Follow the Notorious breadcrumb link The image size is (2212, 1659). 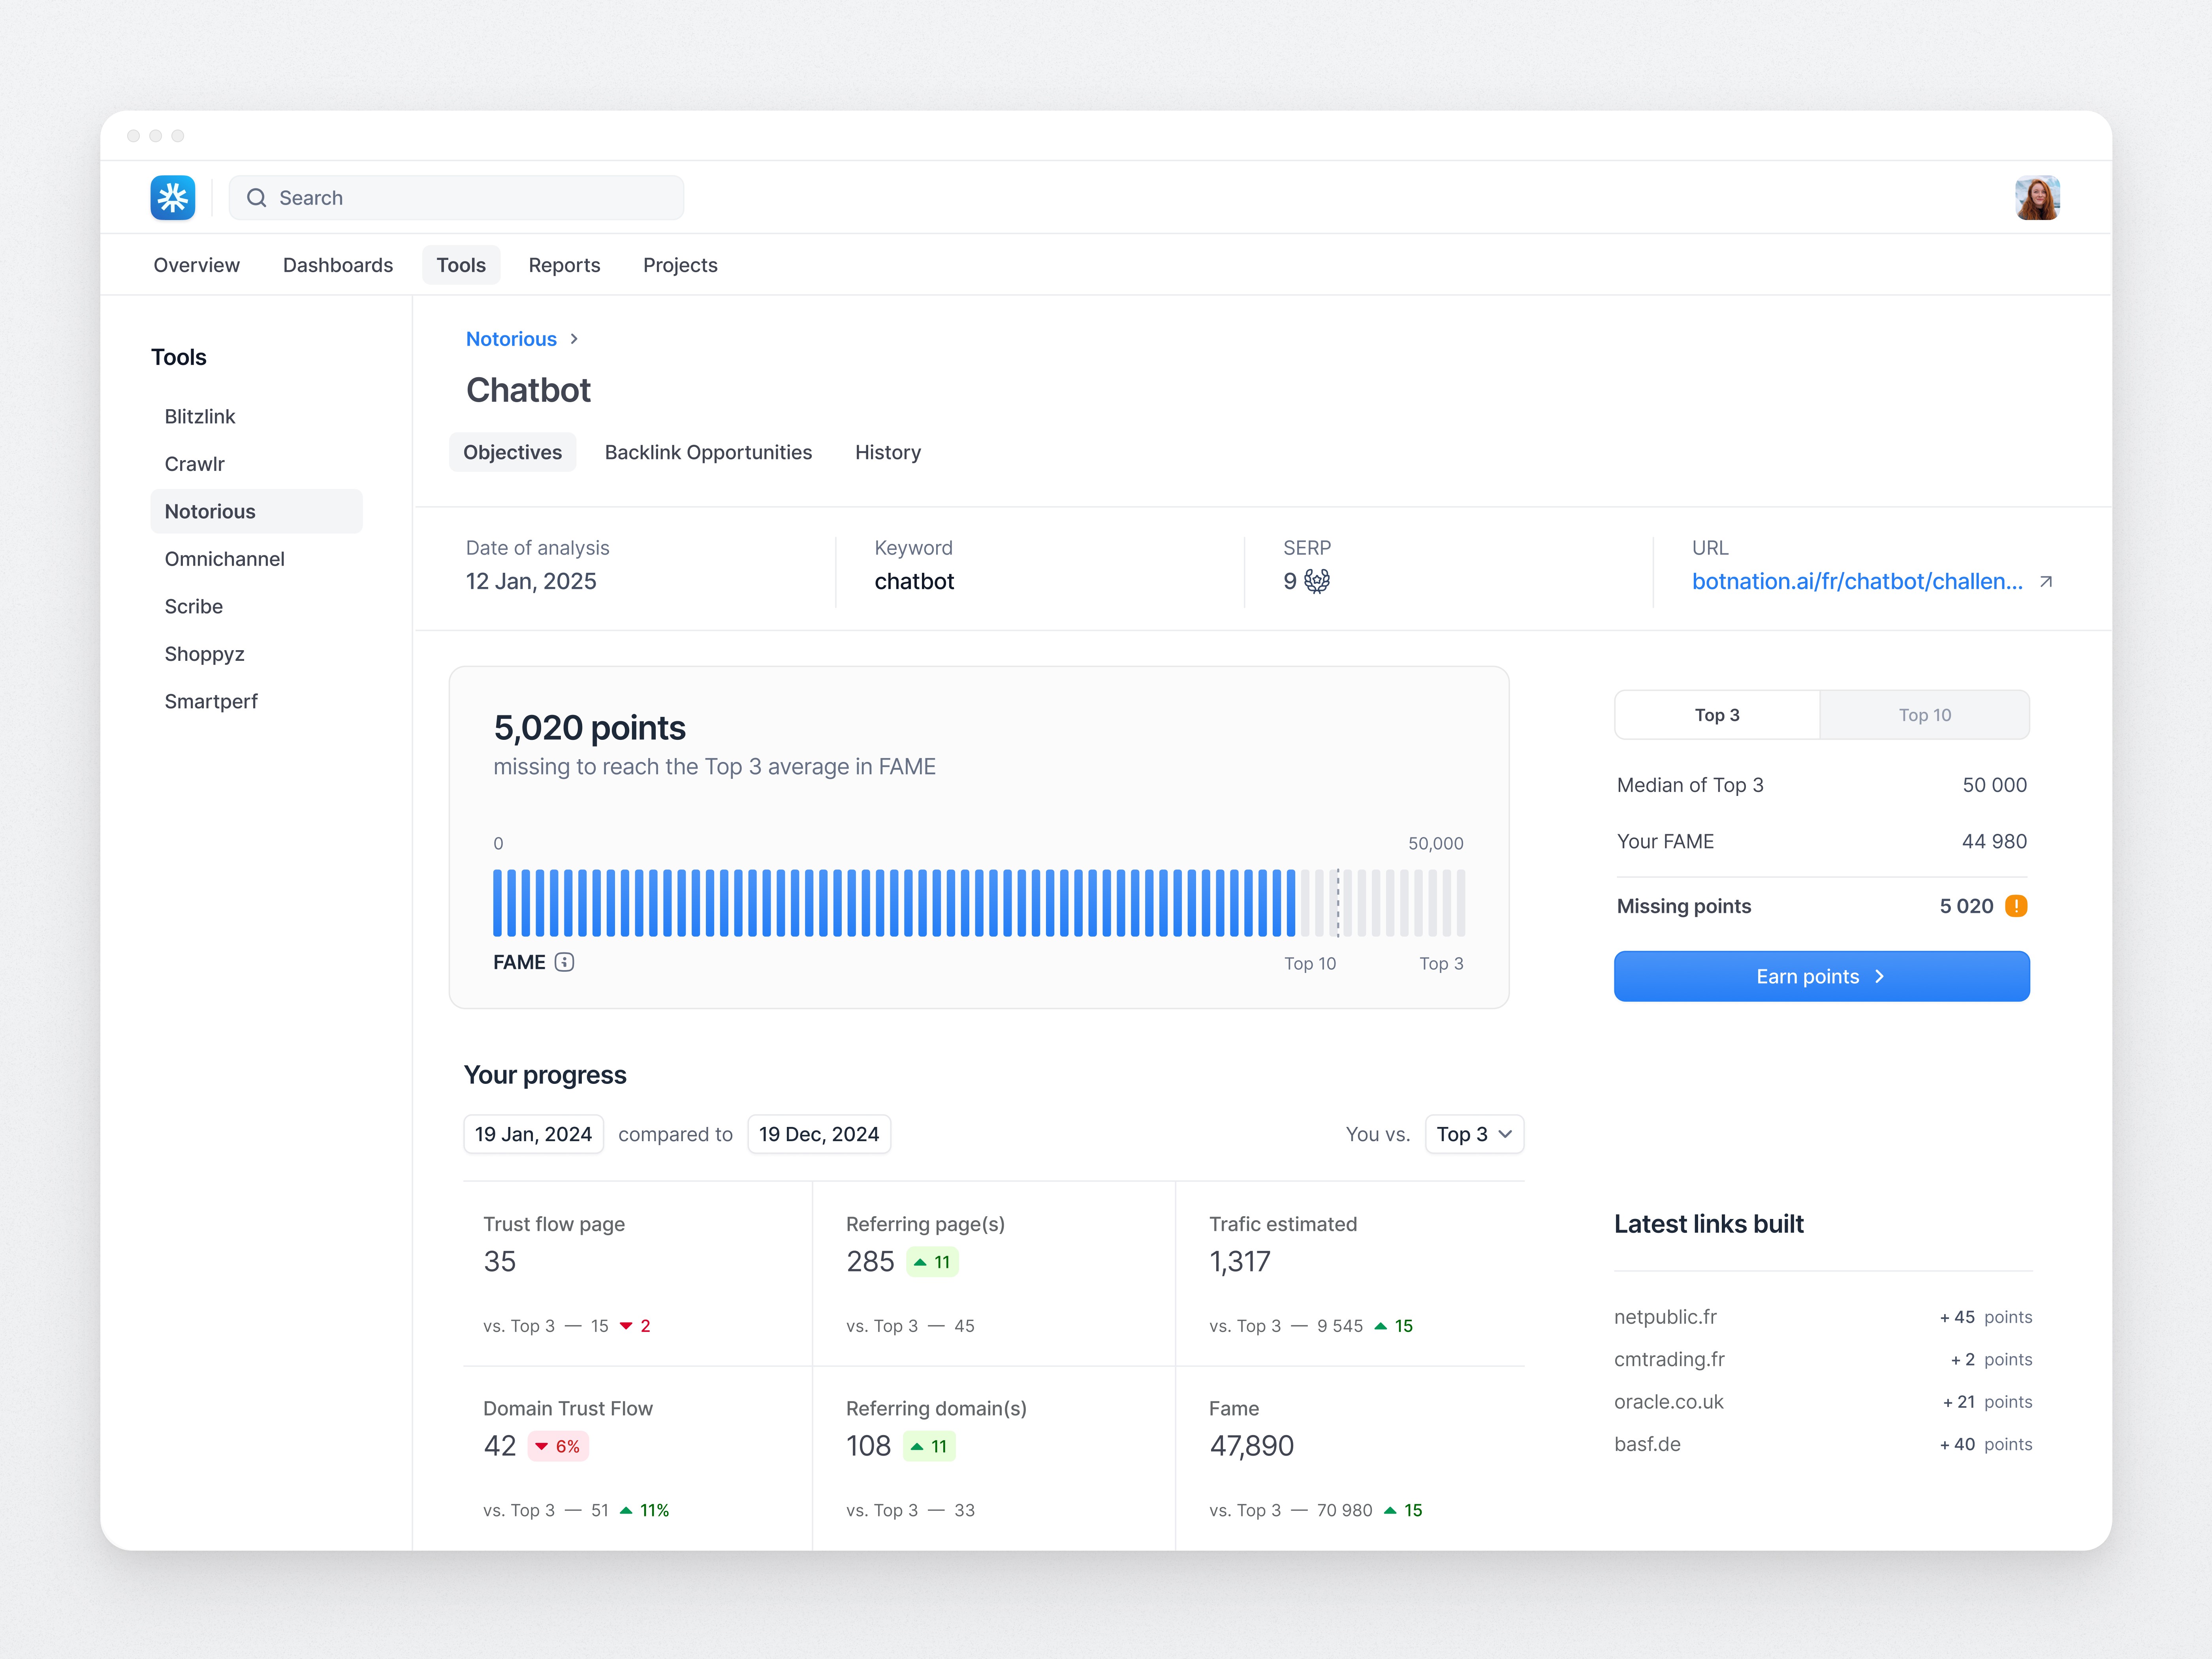(x=511, y=339)
